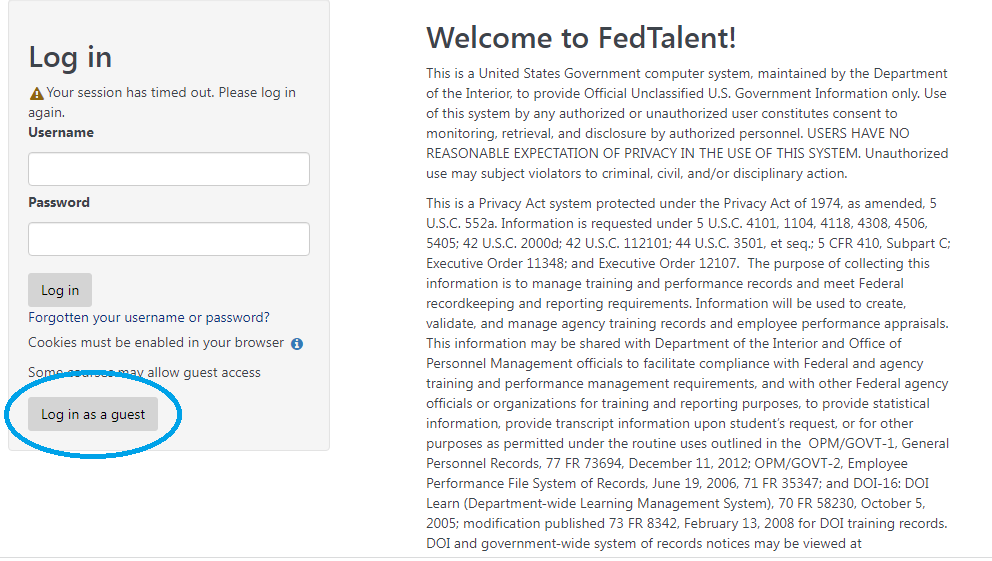Open Forgotten your username or password link
992x561 pixels.
pos(149,317)
